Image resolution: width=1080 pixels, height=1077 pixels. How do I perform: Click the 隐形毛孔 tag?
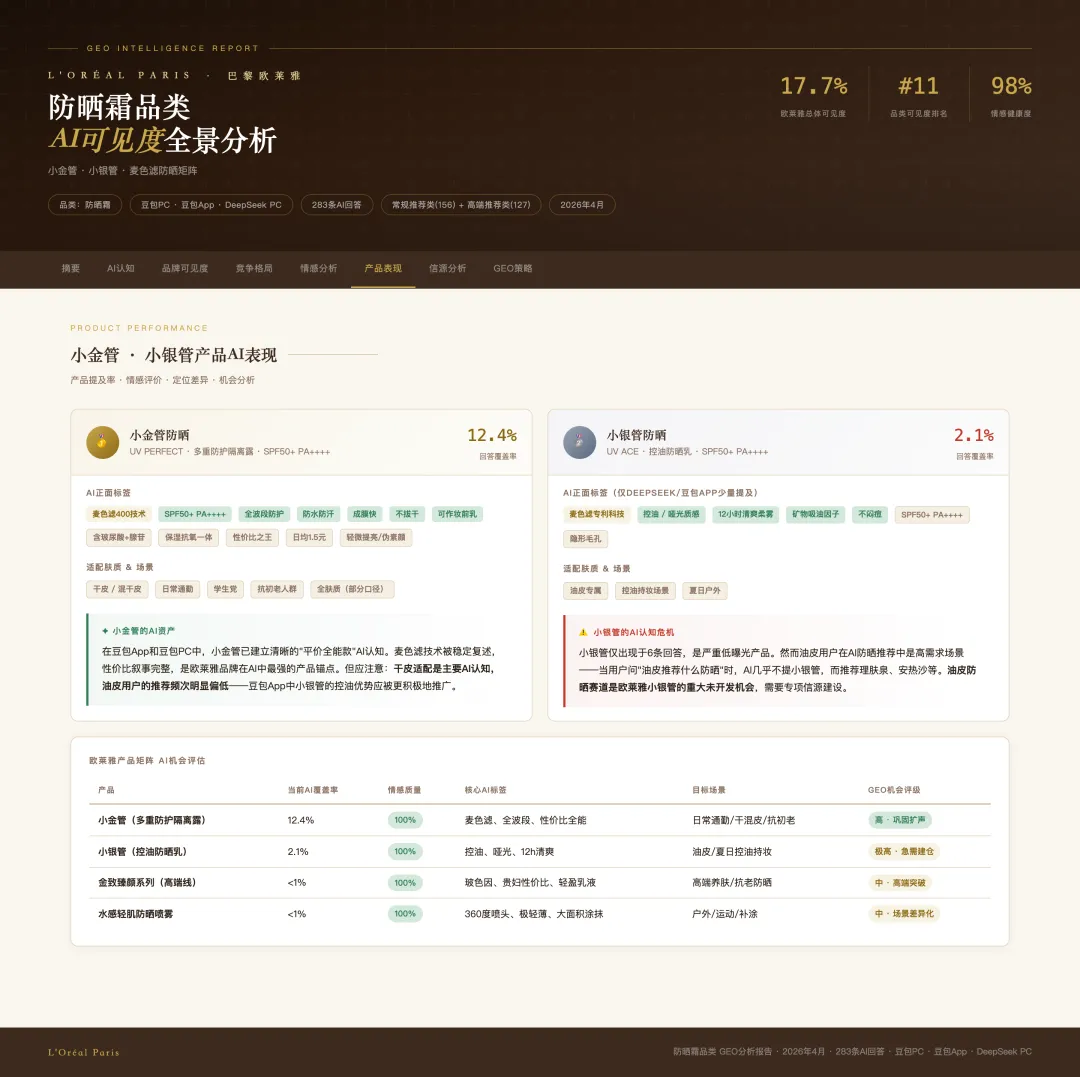[x=585, y=538]
